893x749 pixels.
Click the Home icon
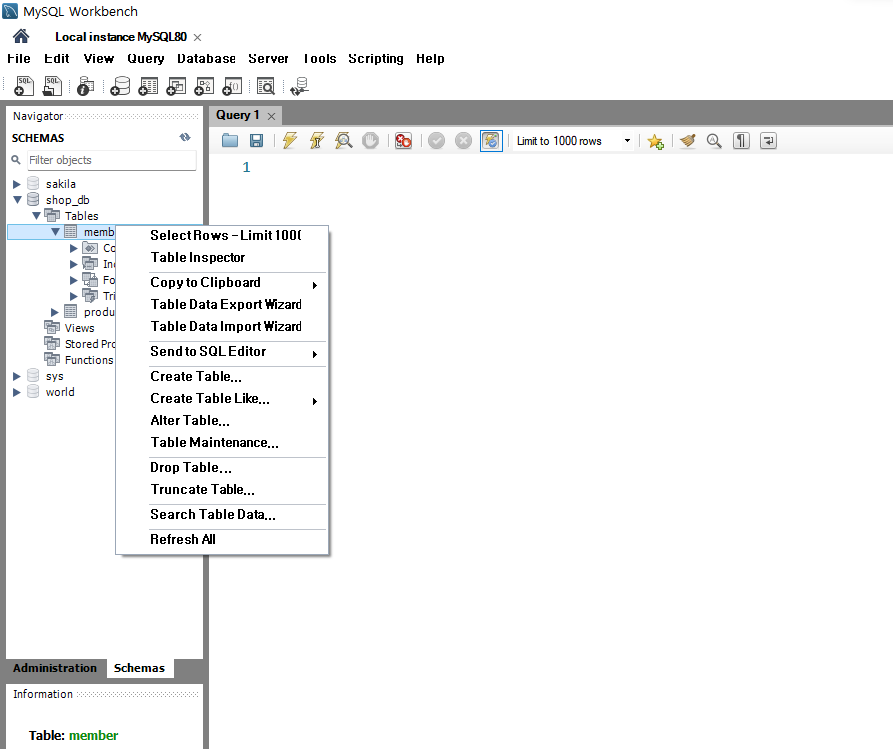click(x=21, y=36)
